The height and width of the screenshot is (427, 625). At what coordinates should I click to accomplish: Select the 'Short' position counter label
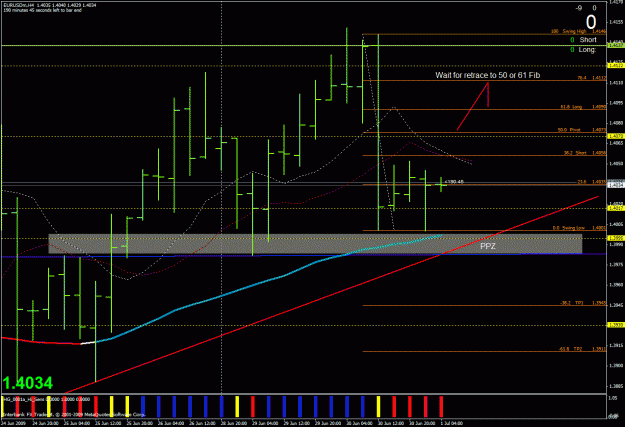coord(588,39)
